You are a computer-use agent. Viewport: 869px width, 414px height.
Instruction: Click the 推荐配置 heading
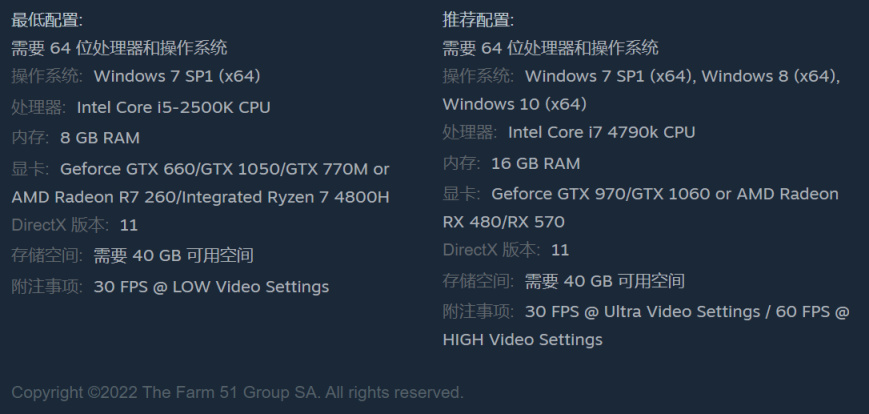pos(478,19)
